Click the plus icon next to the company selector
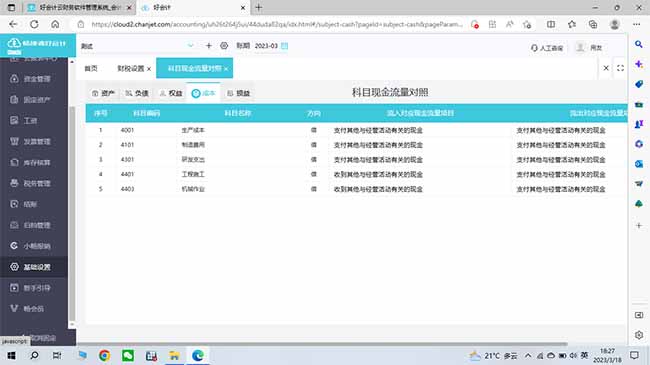 tap(209, 46)
